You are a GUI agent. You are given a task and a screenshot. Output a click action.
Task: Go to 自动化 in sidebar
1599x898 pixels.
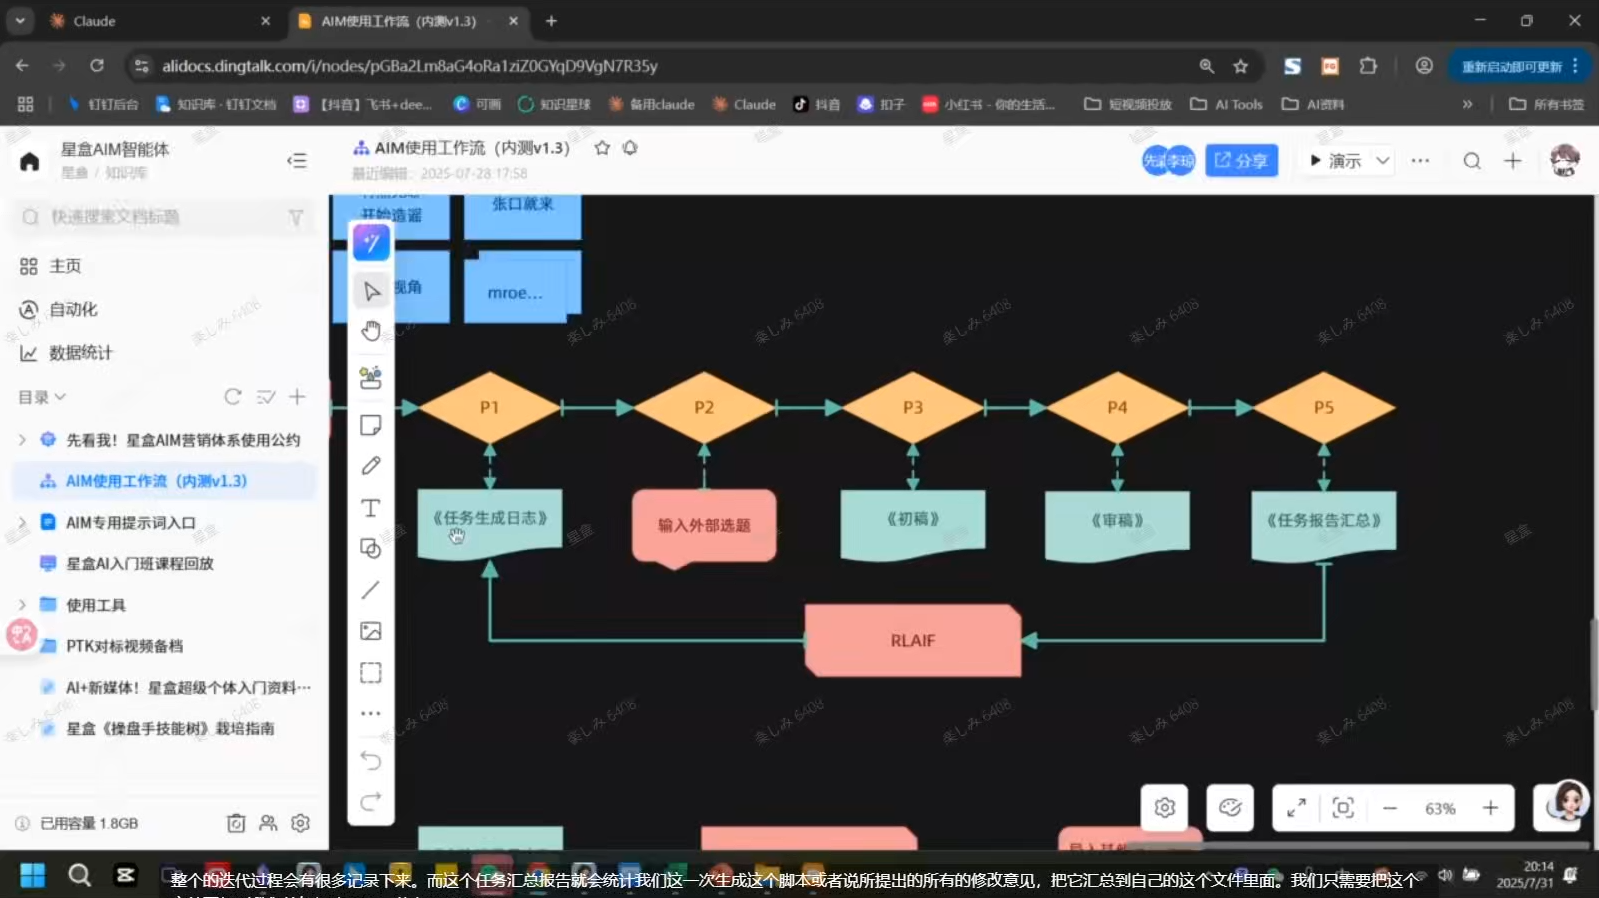click(73, 310)
